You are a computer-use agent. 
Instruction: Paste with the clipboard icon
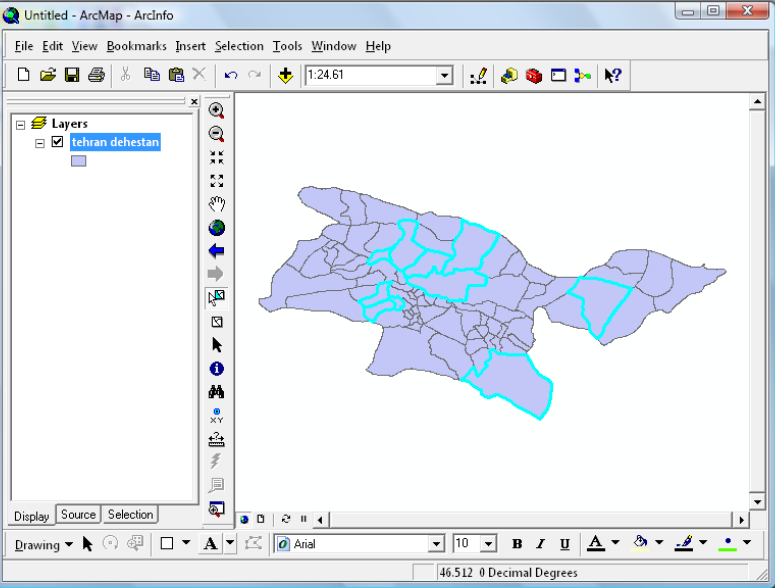176,75
